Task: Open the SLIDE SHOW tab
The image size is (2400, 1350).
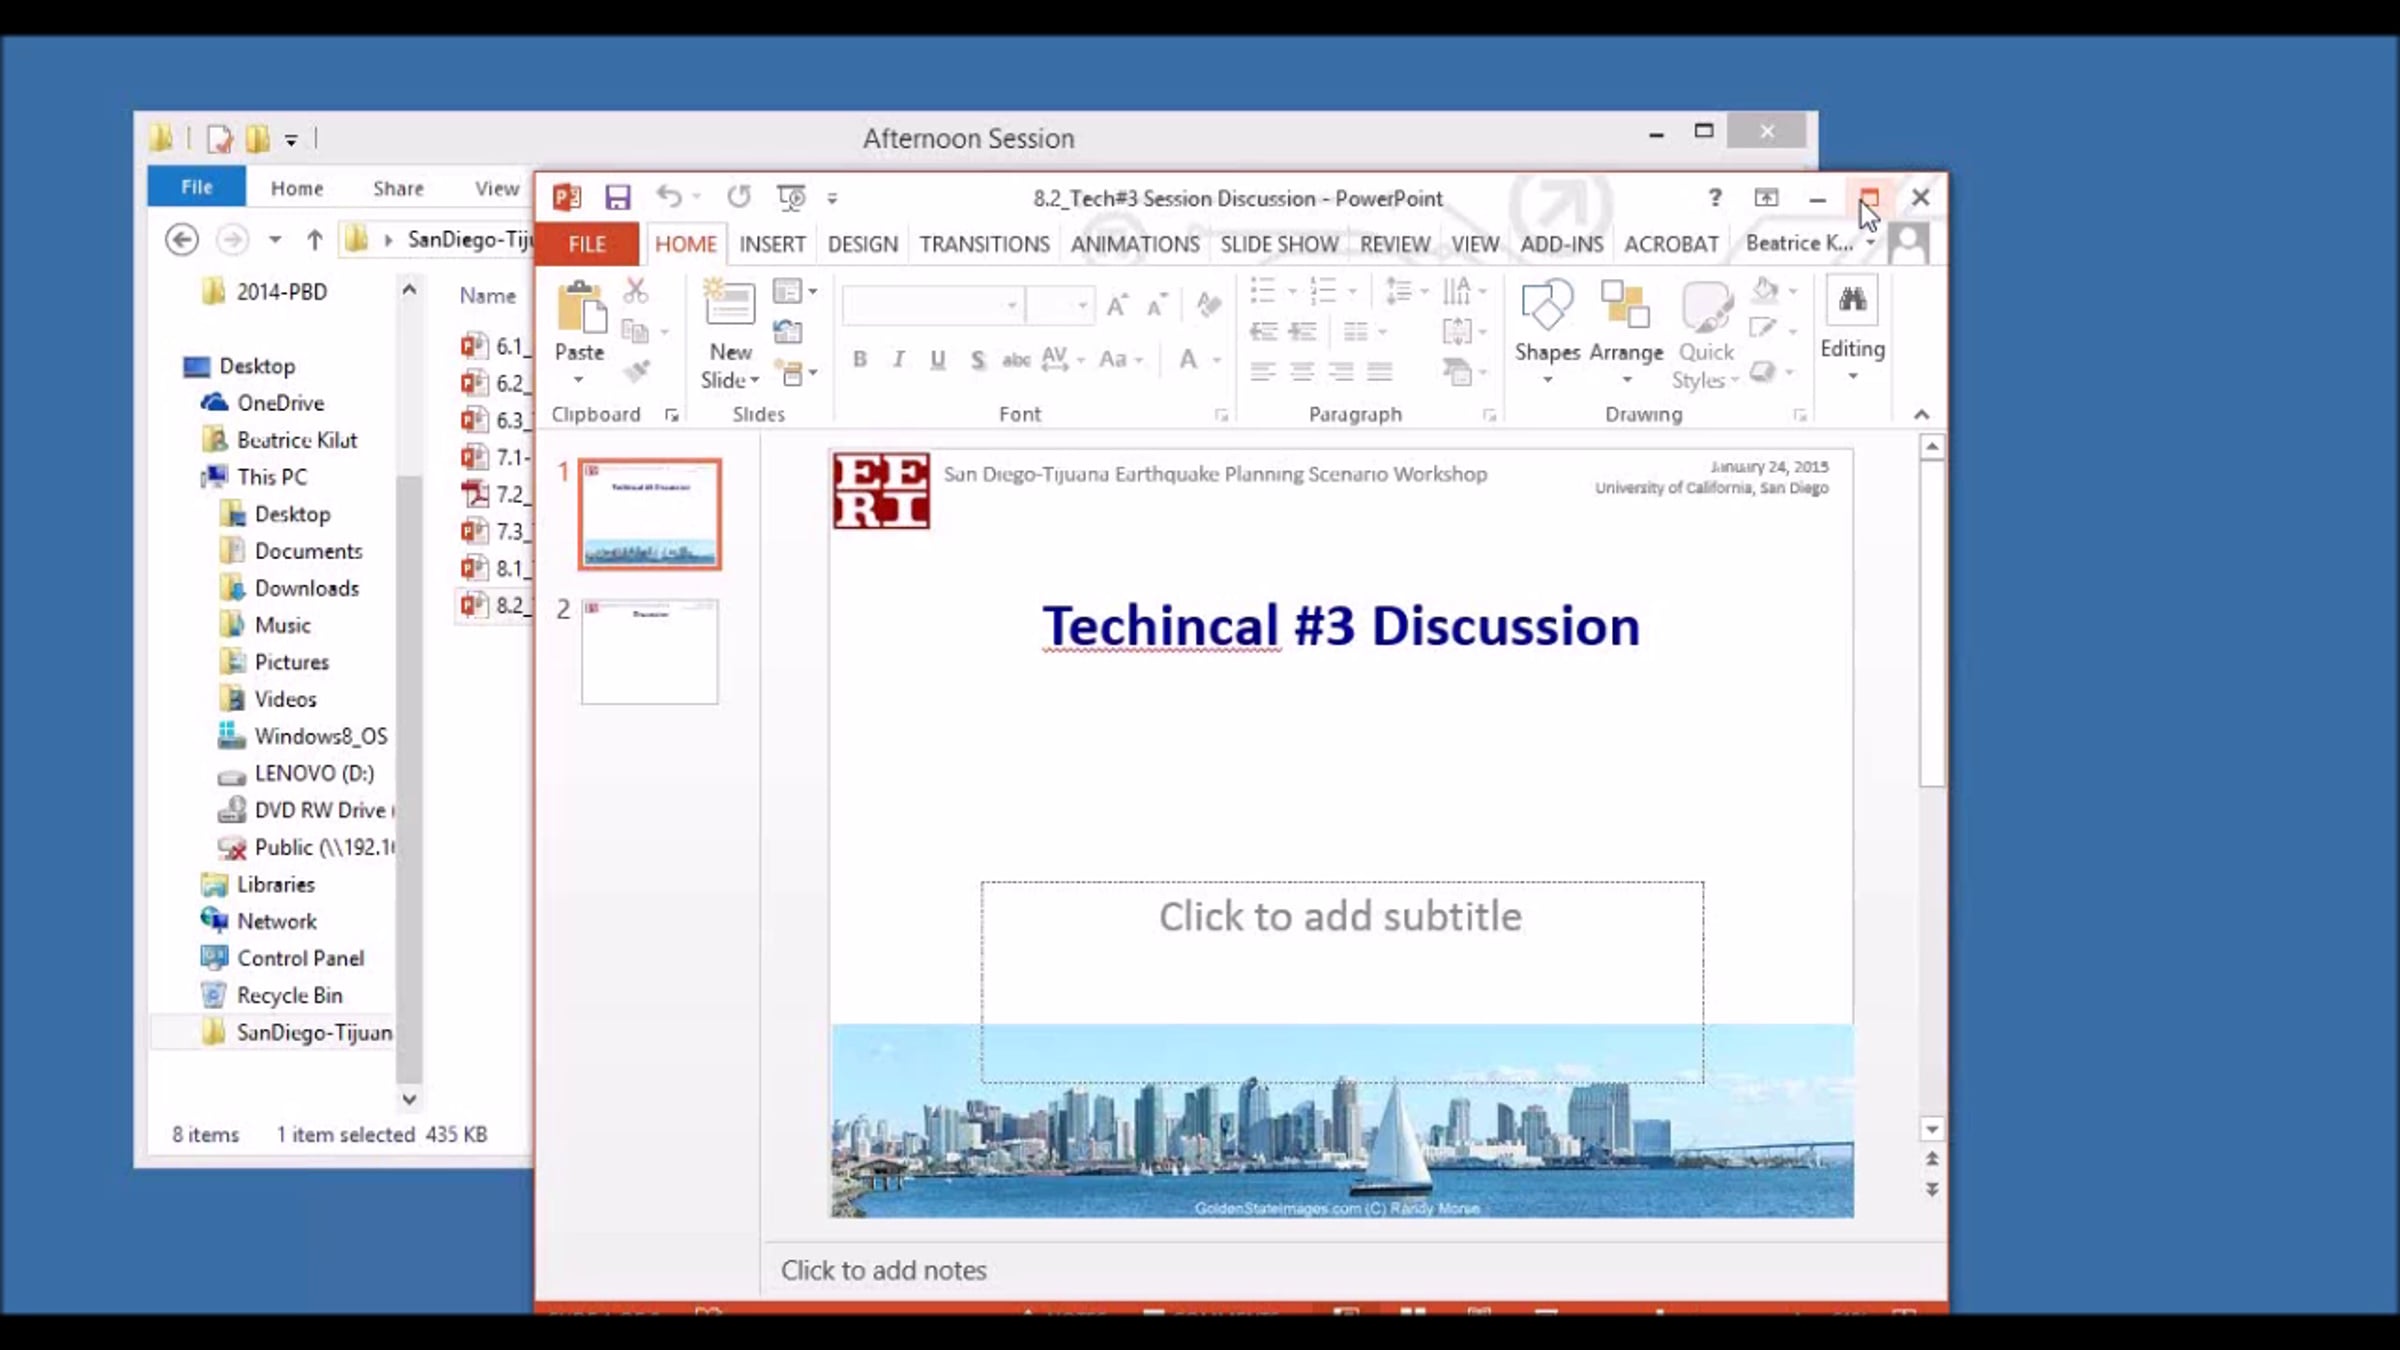Action: (x=1279, y=244)
